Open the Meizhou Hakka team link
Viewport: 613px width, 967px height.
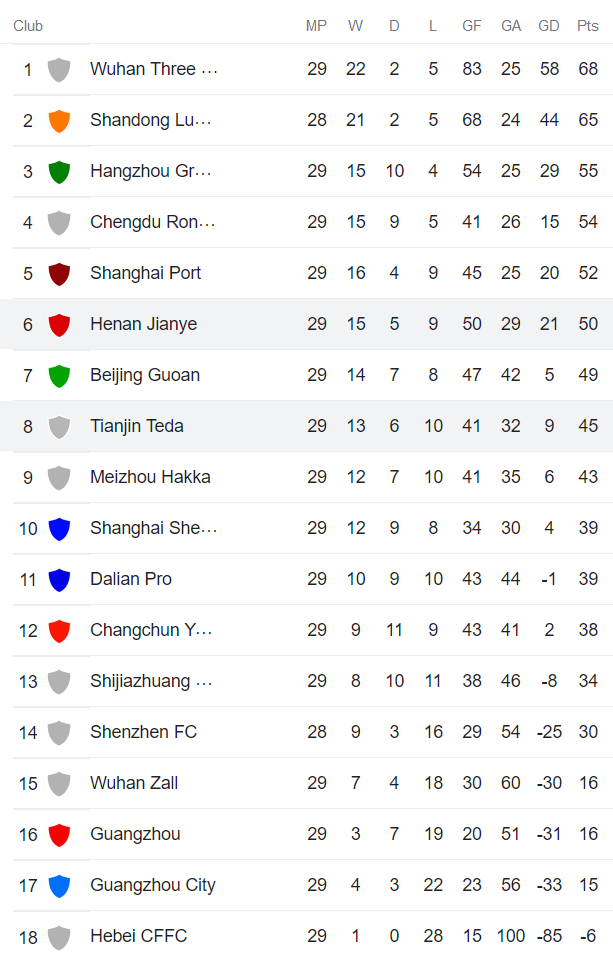pyautogui.click(x=150, y=477)
